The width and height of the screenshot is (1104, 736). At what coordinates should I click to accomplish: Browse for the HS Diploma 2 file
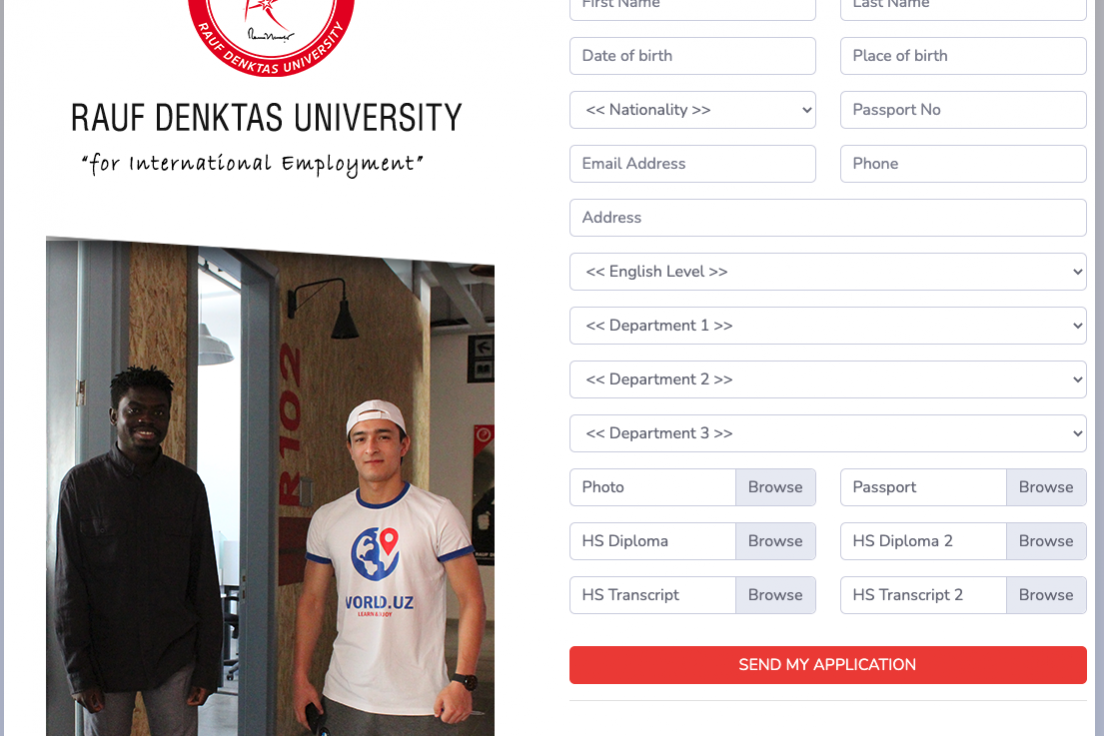pyautogui.click(x=1046, y=541)
